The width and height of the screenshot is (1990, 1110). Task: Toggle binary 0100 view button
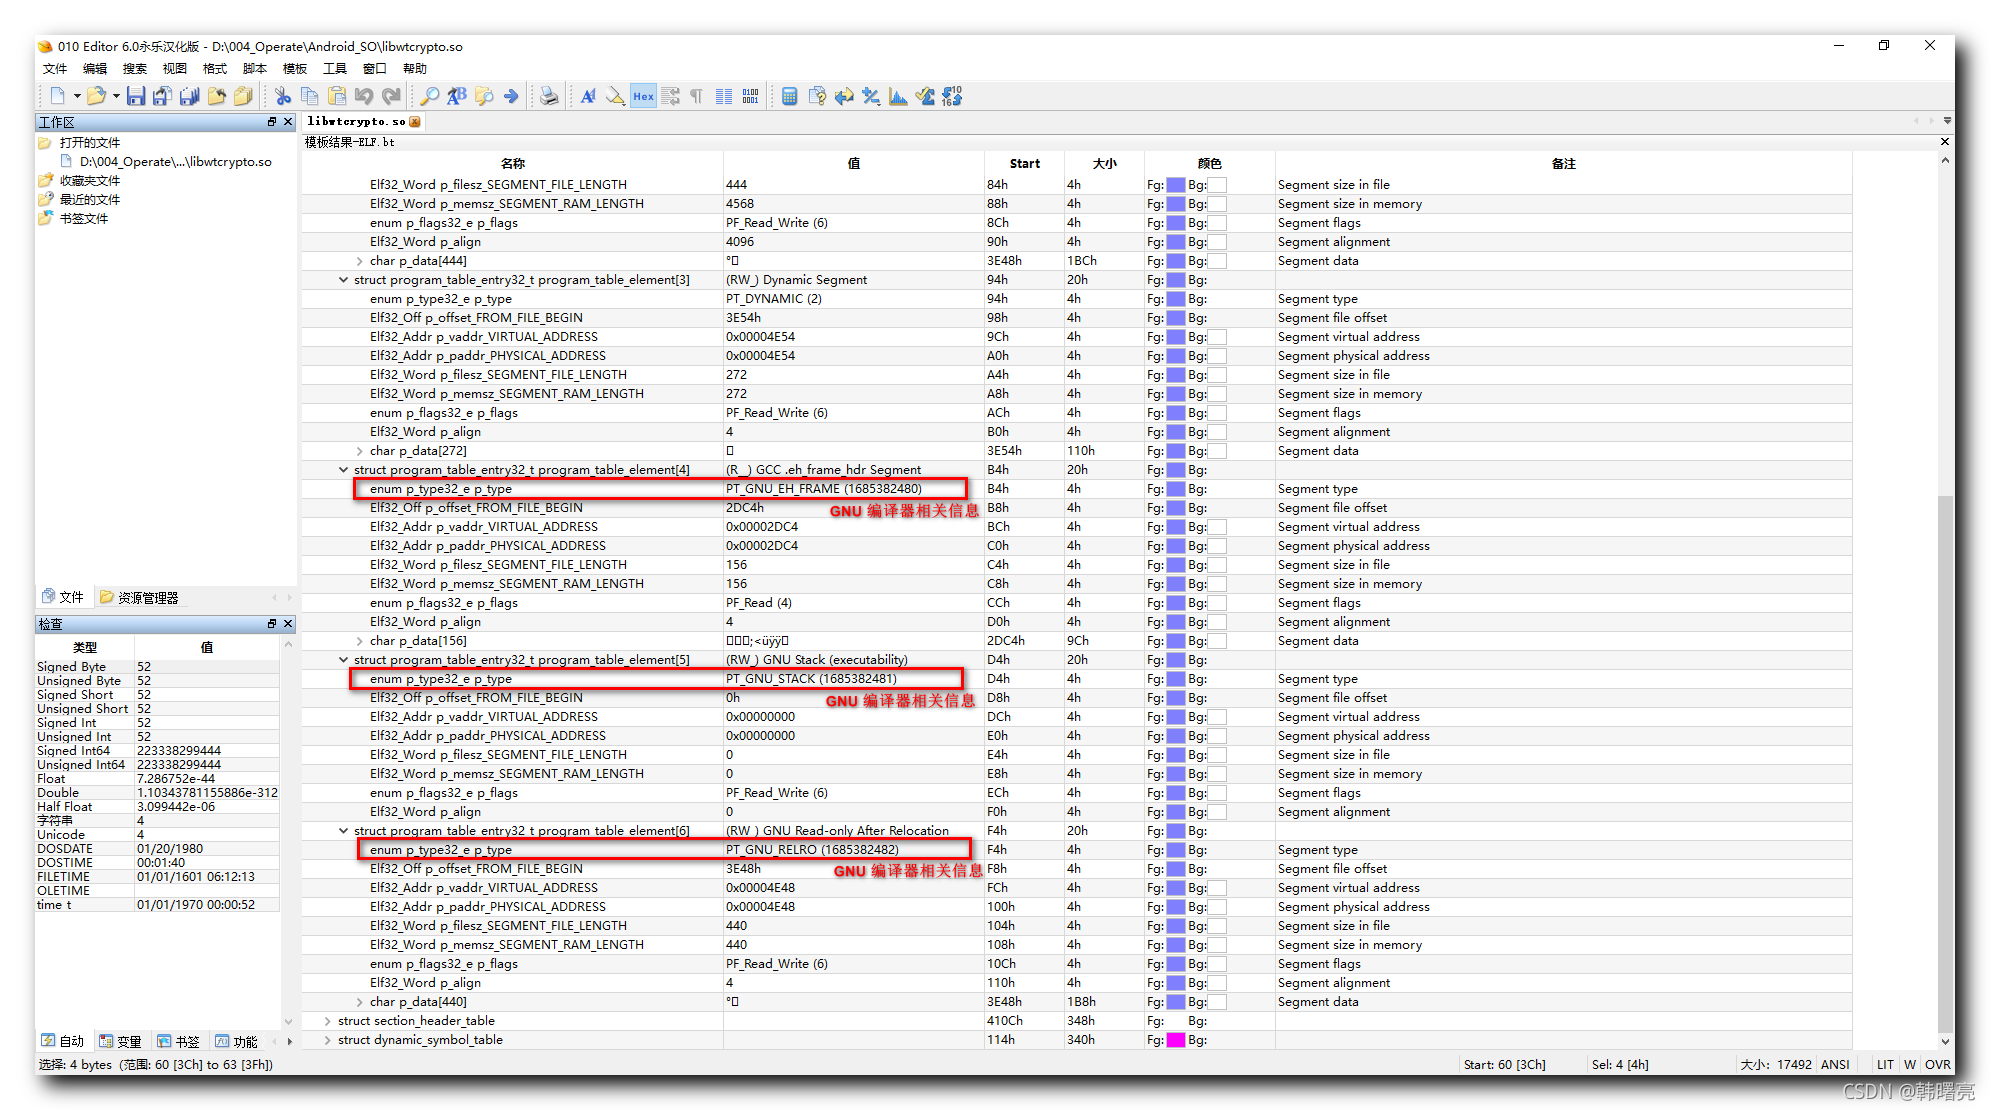coord(751,96)
